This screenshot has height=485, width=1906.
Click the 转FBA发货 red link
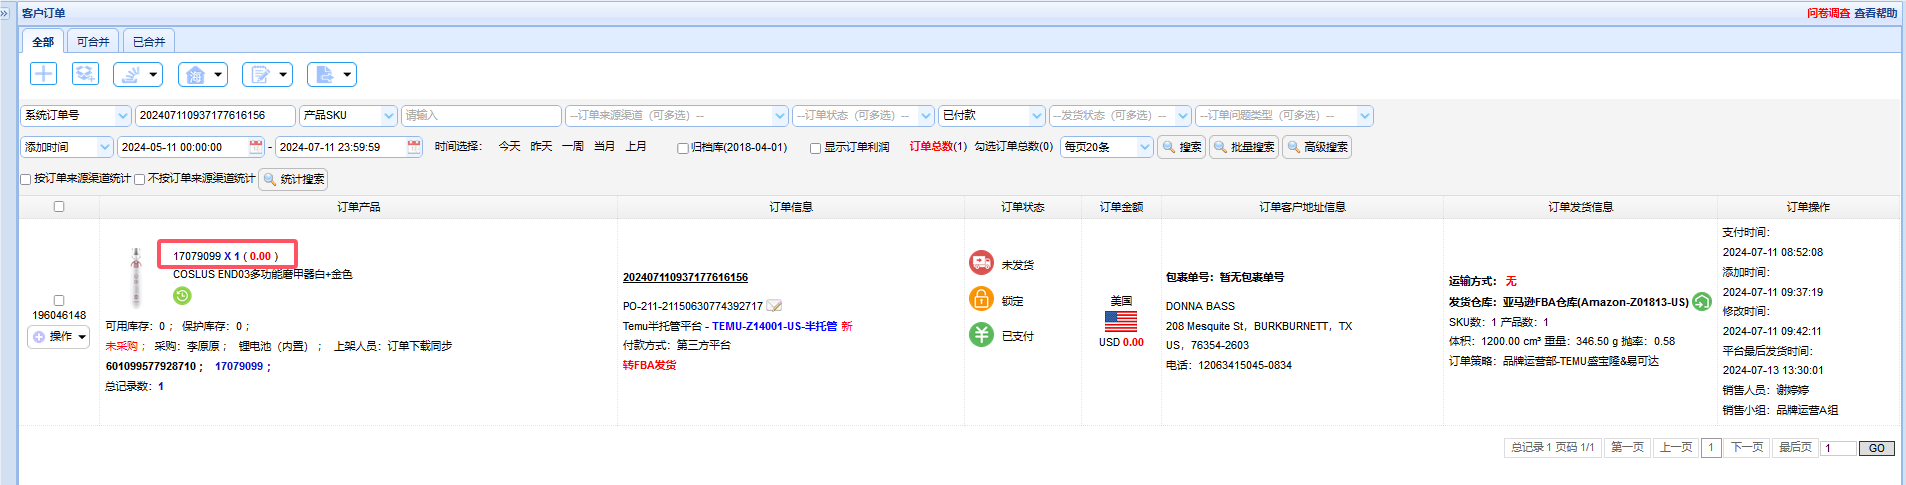(649, 365)
